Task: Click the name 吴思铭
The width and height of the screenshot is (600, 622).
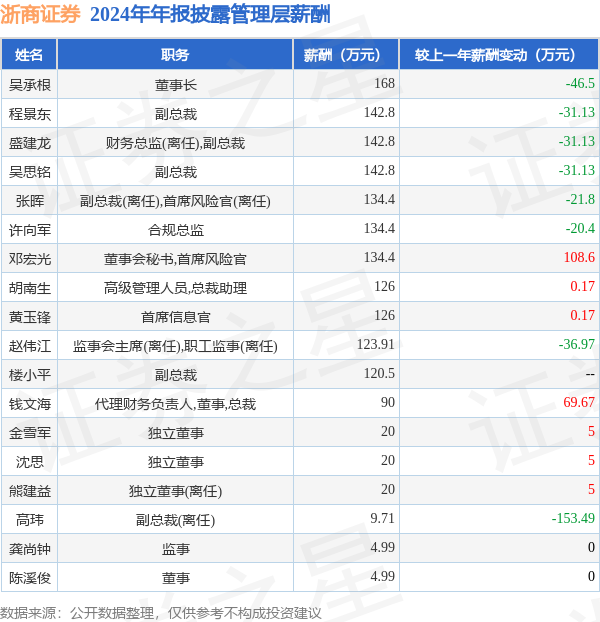Action: (x=30, y=172)
